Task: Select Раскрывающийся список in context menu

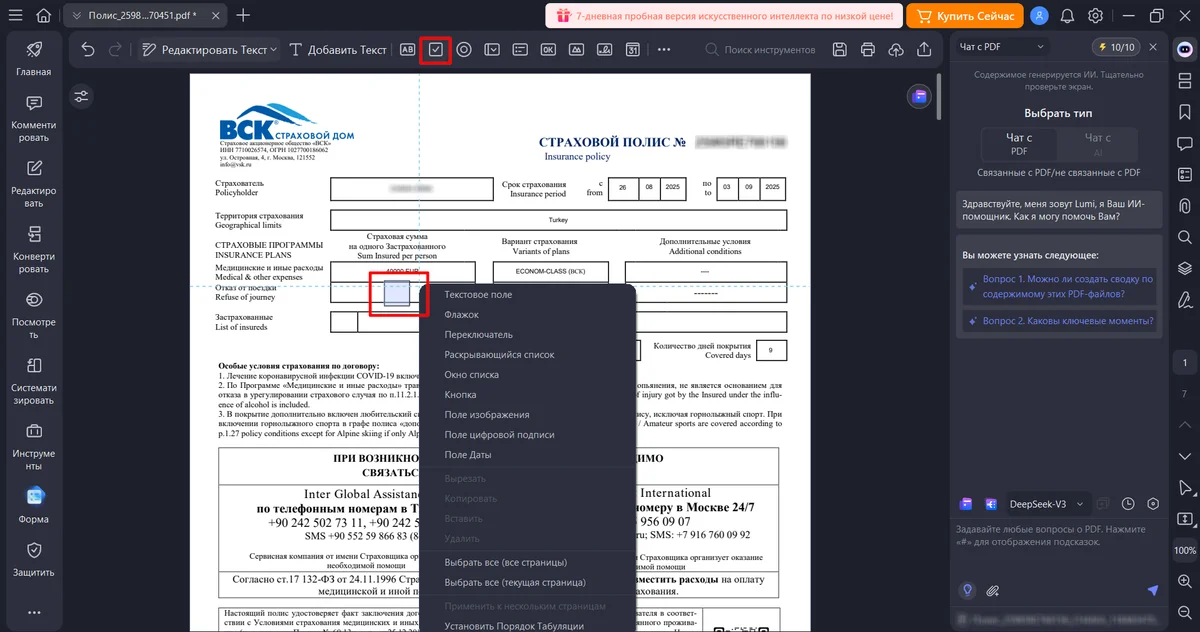Action: (x=499, y=355)
